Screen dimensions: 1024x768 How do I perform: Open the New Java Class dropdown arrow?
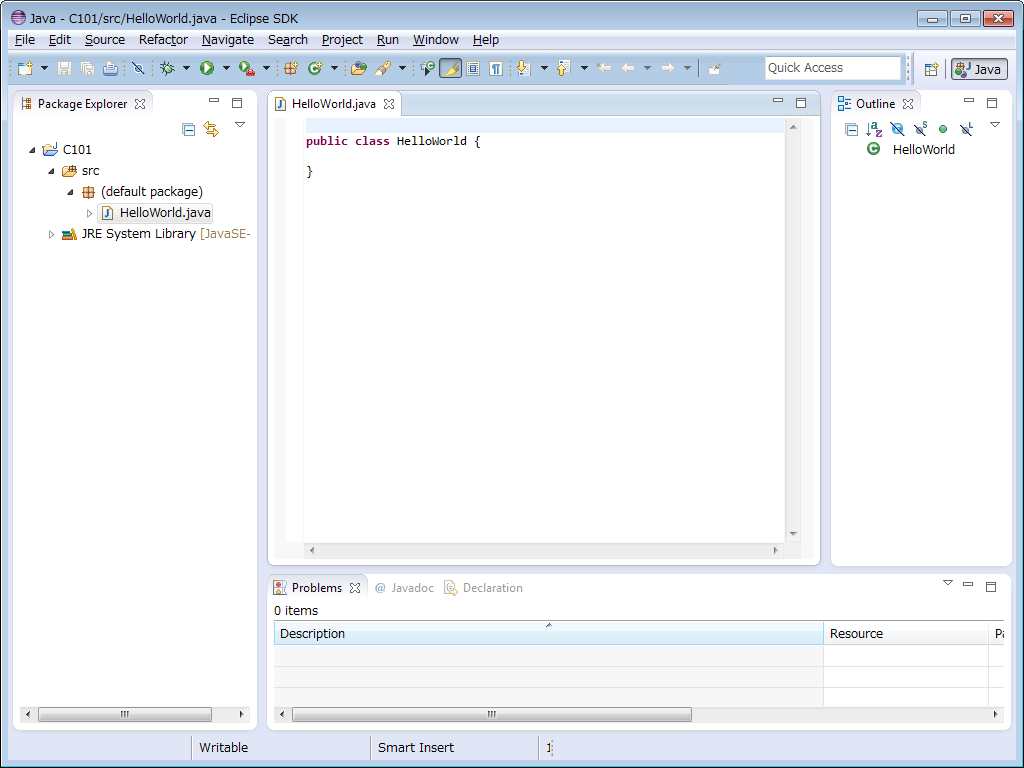click(x=334, y=68)
